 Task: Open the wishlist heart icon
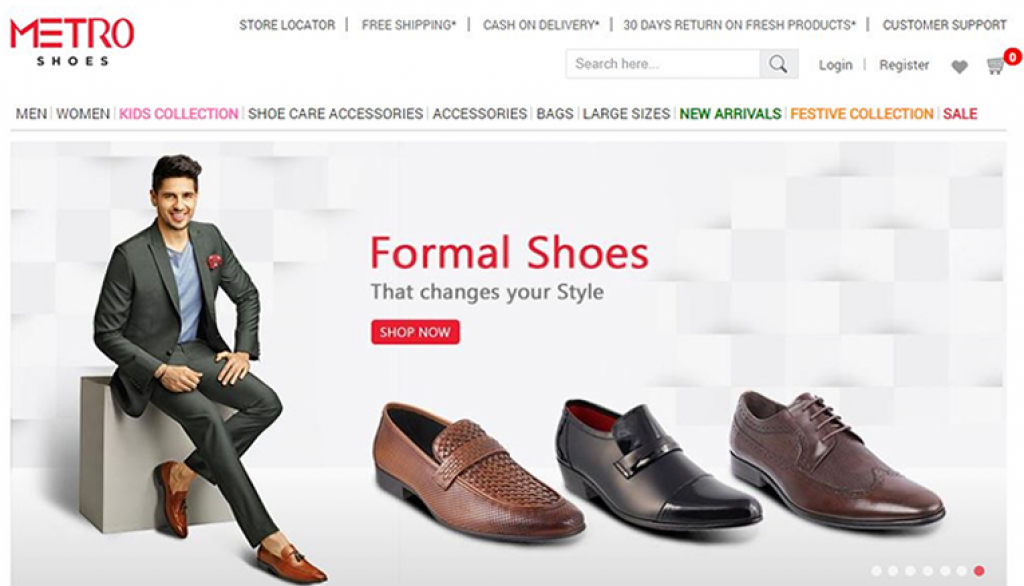(x=959, y=66)
